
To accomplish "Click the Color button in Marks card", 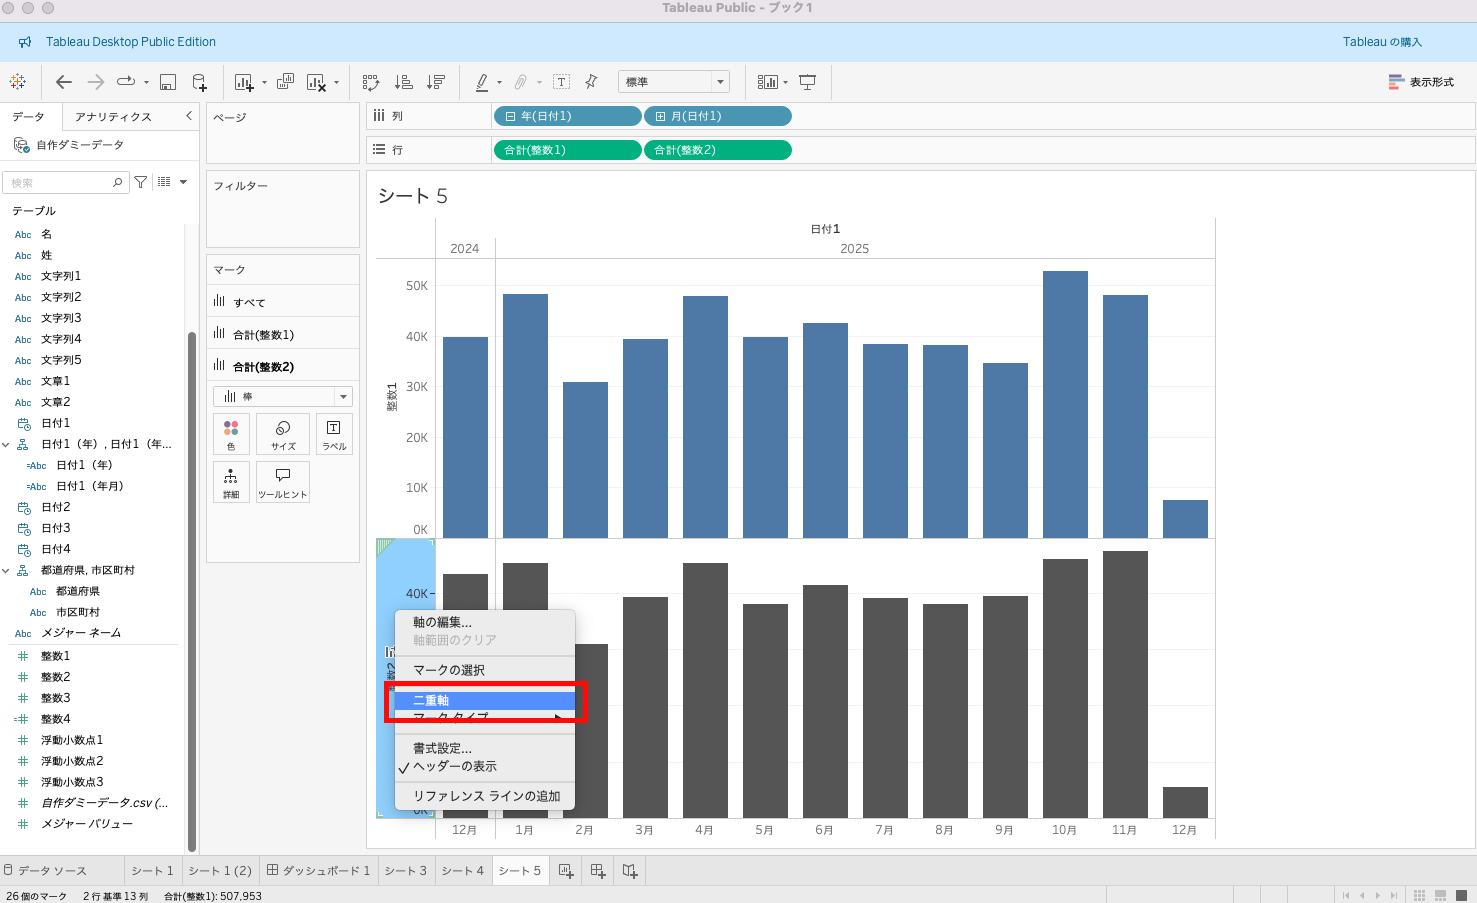I will pyautogui.click(x=231, y=434).
